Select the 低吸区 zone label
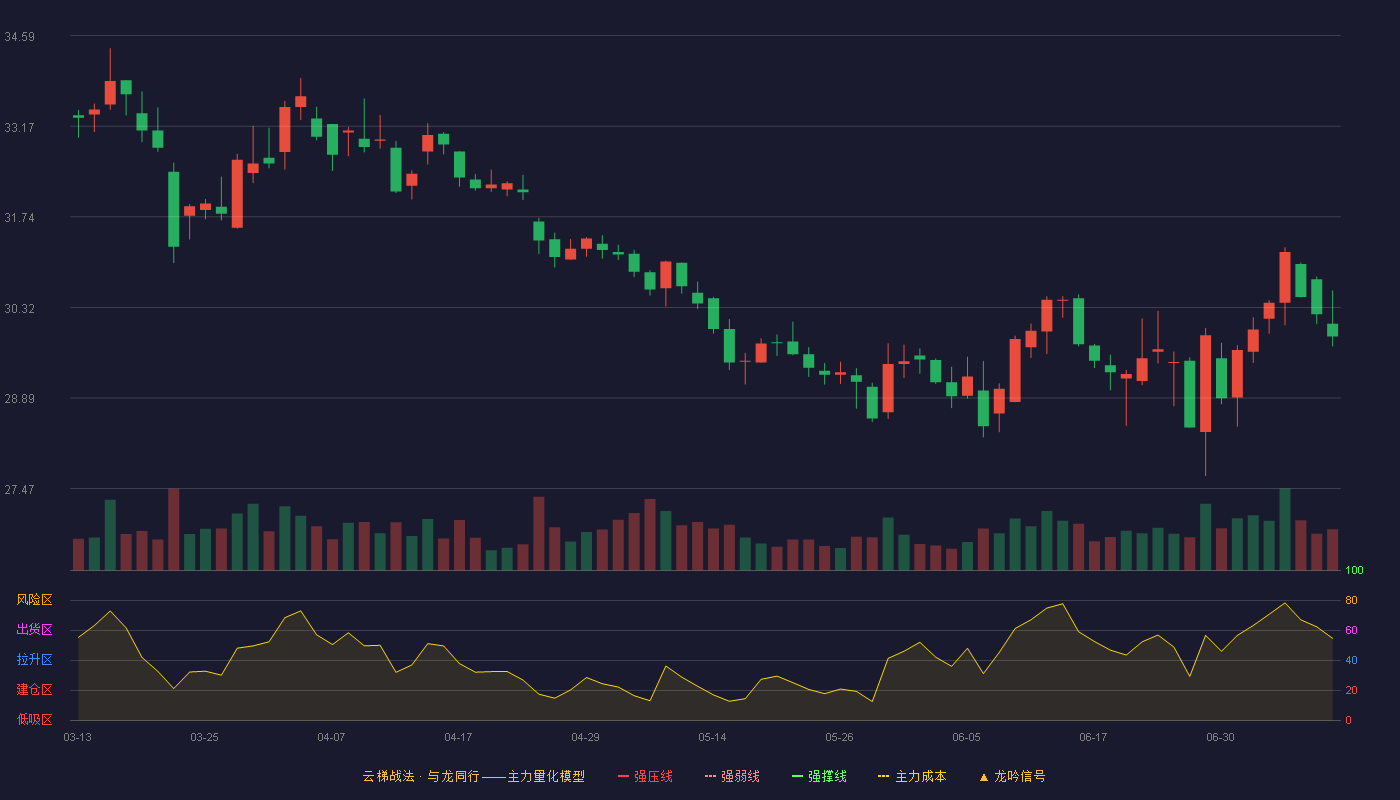Screen dimensions: 1400x800 tap(34, 719)
